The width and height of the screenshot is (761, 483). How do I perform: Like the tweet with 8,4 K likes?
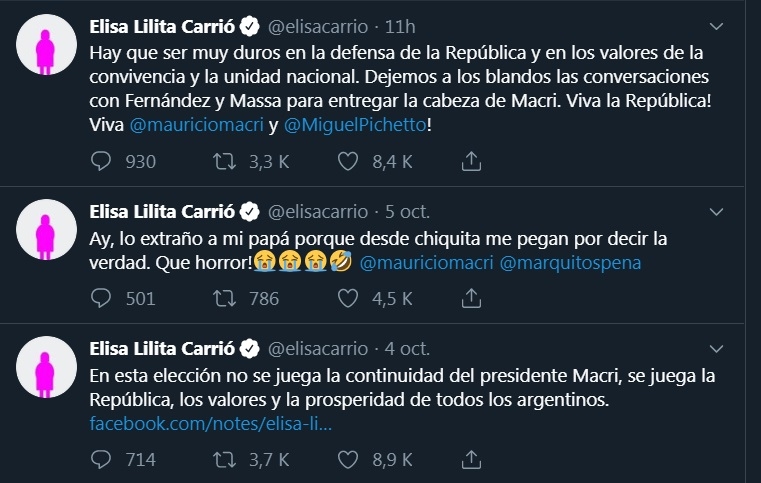pyautogui.click(x=347, y=161)
